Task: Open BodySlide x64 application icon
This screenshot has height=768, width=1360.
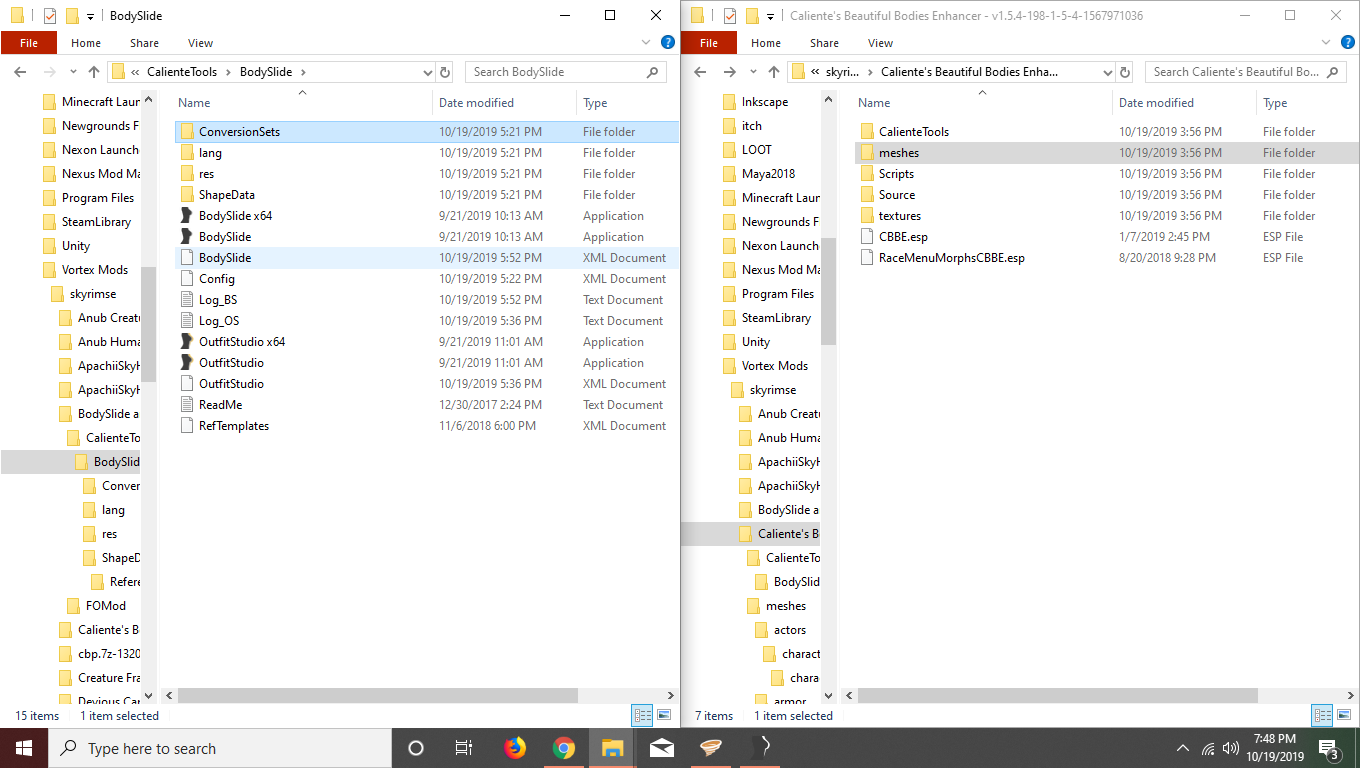Action: [x=186, y=216]
